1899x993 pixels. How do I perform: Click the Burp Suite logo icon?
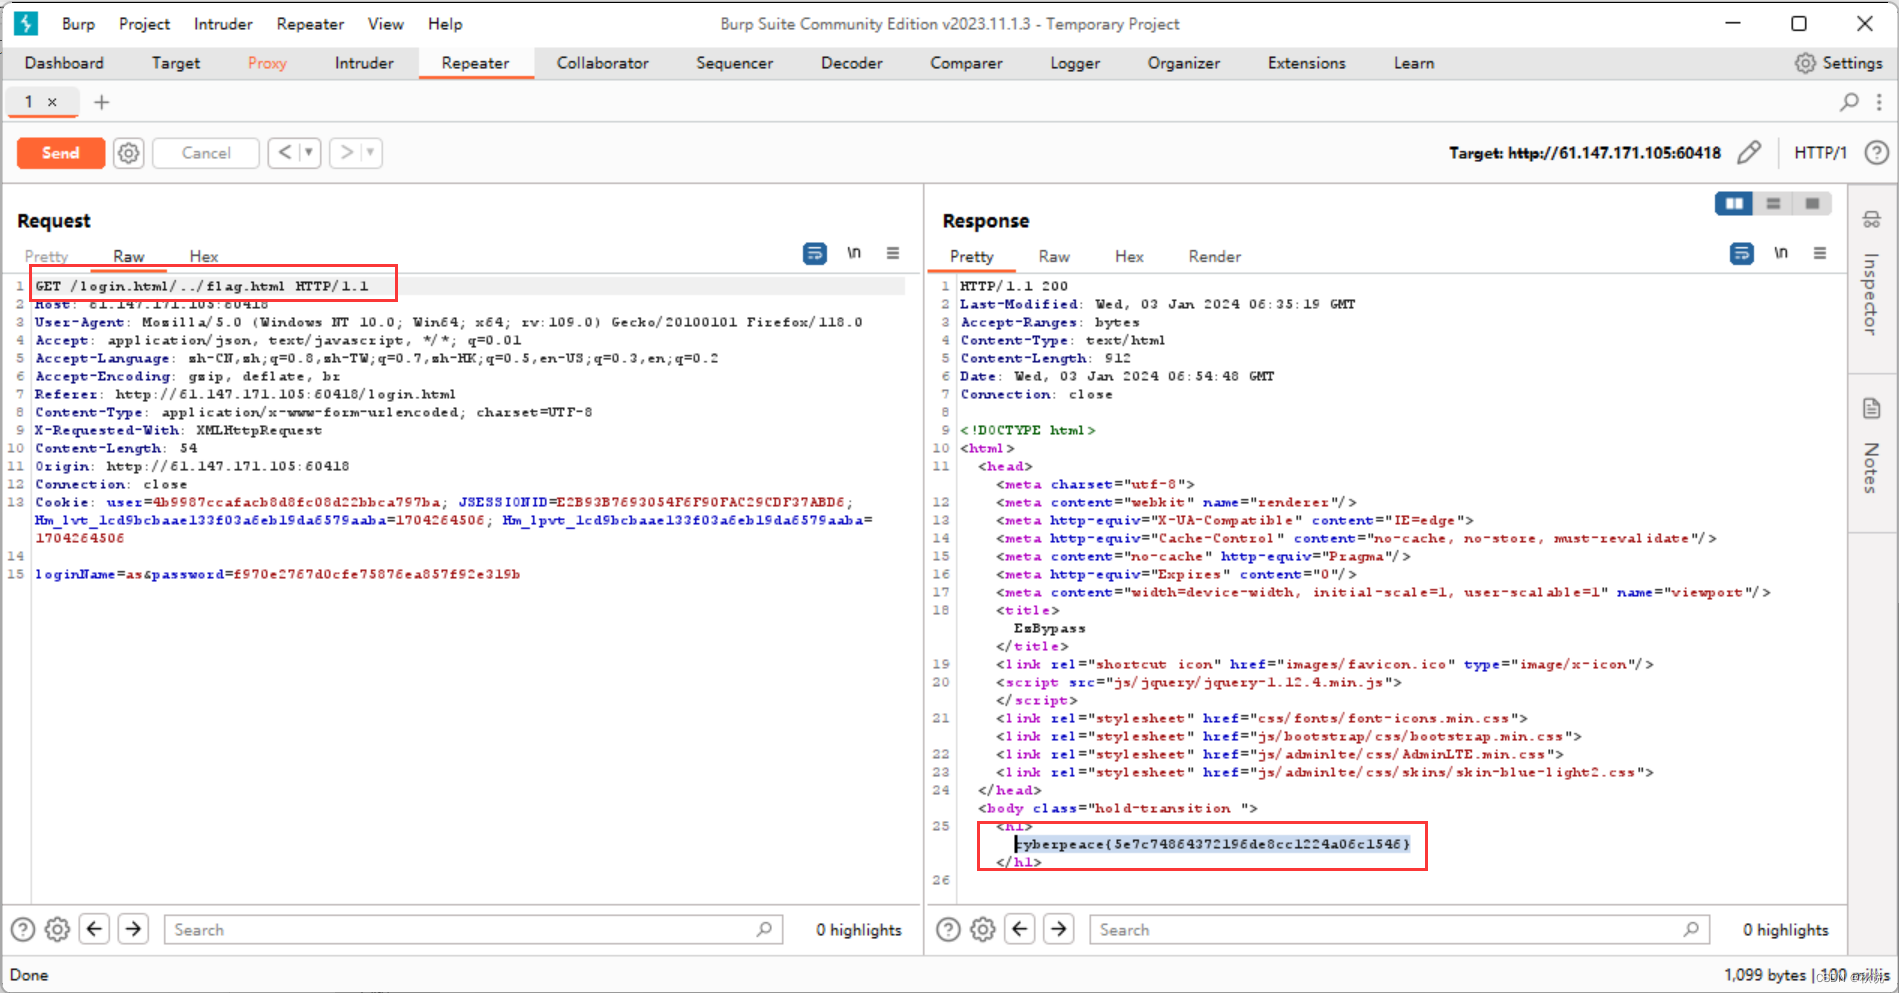[x=26, y=23]
